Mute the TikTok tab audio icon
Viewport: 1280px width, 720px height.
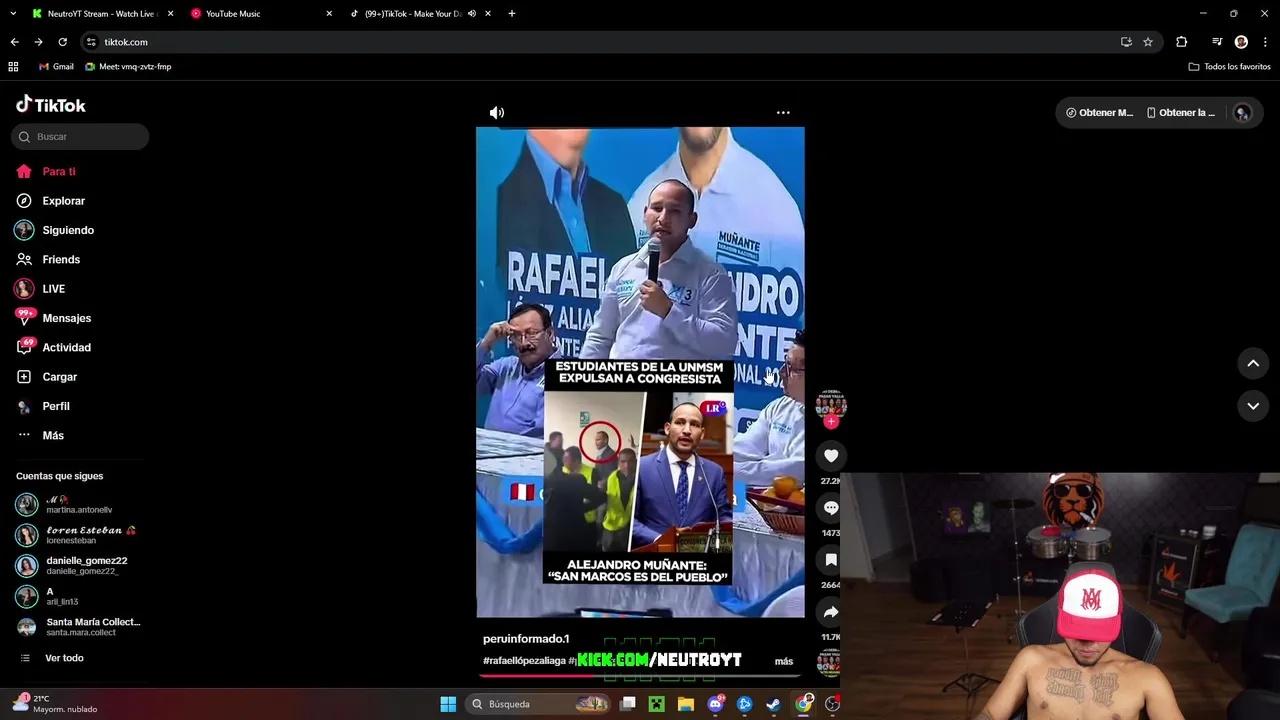coord(472,14)
